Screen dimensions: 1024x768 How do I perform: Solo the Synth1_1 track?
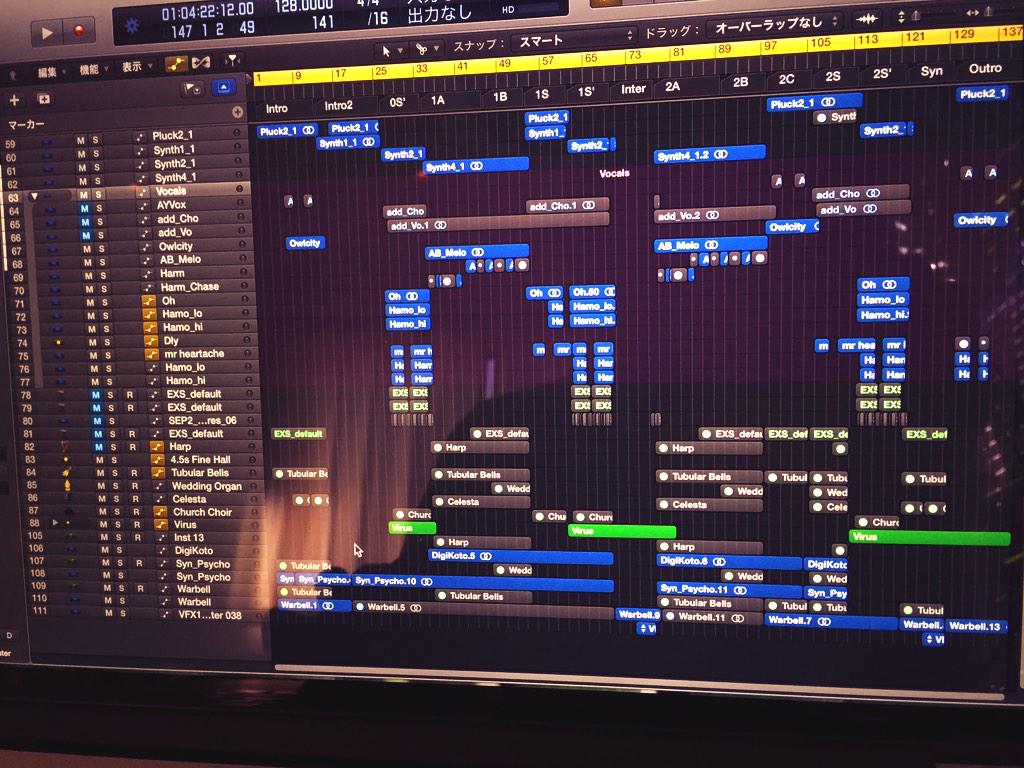point(96,154)
